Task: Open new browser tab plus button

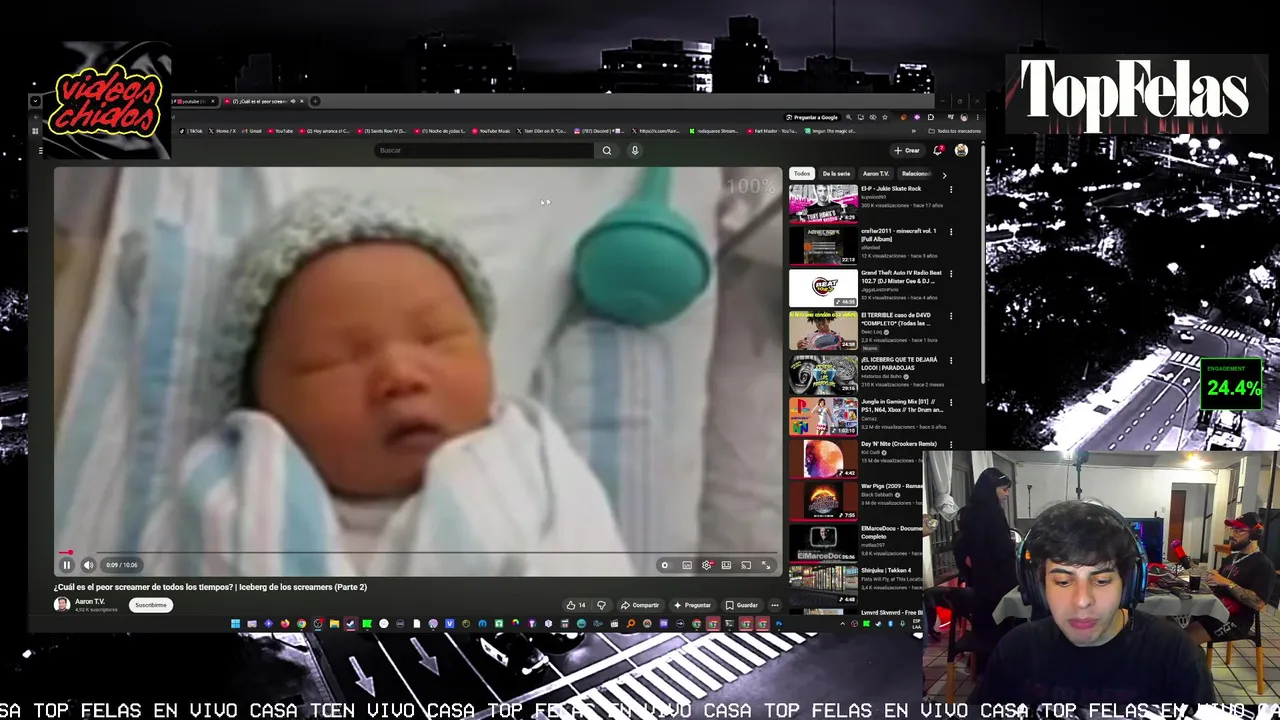Action: pyautogui.click(x=315, y=101)
